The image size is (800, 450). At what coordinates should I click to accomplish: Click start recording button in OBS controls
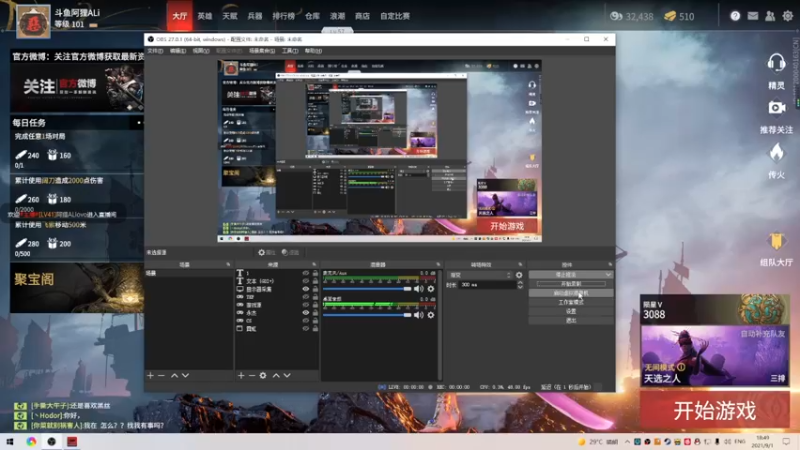point(571,284)
